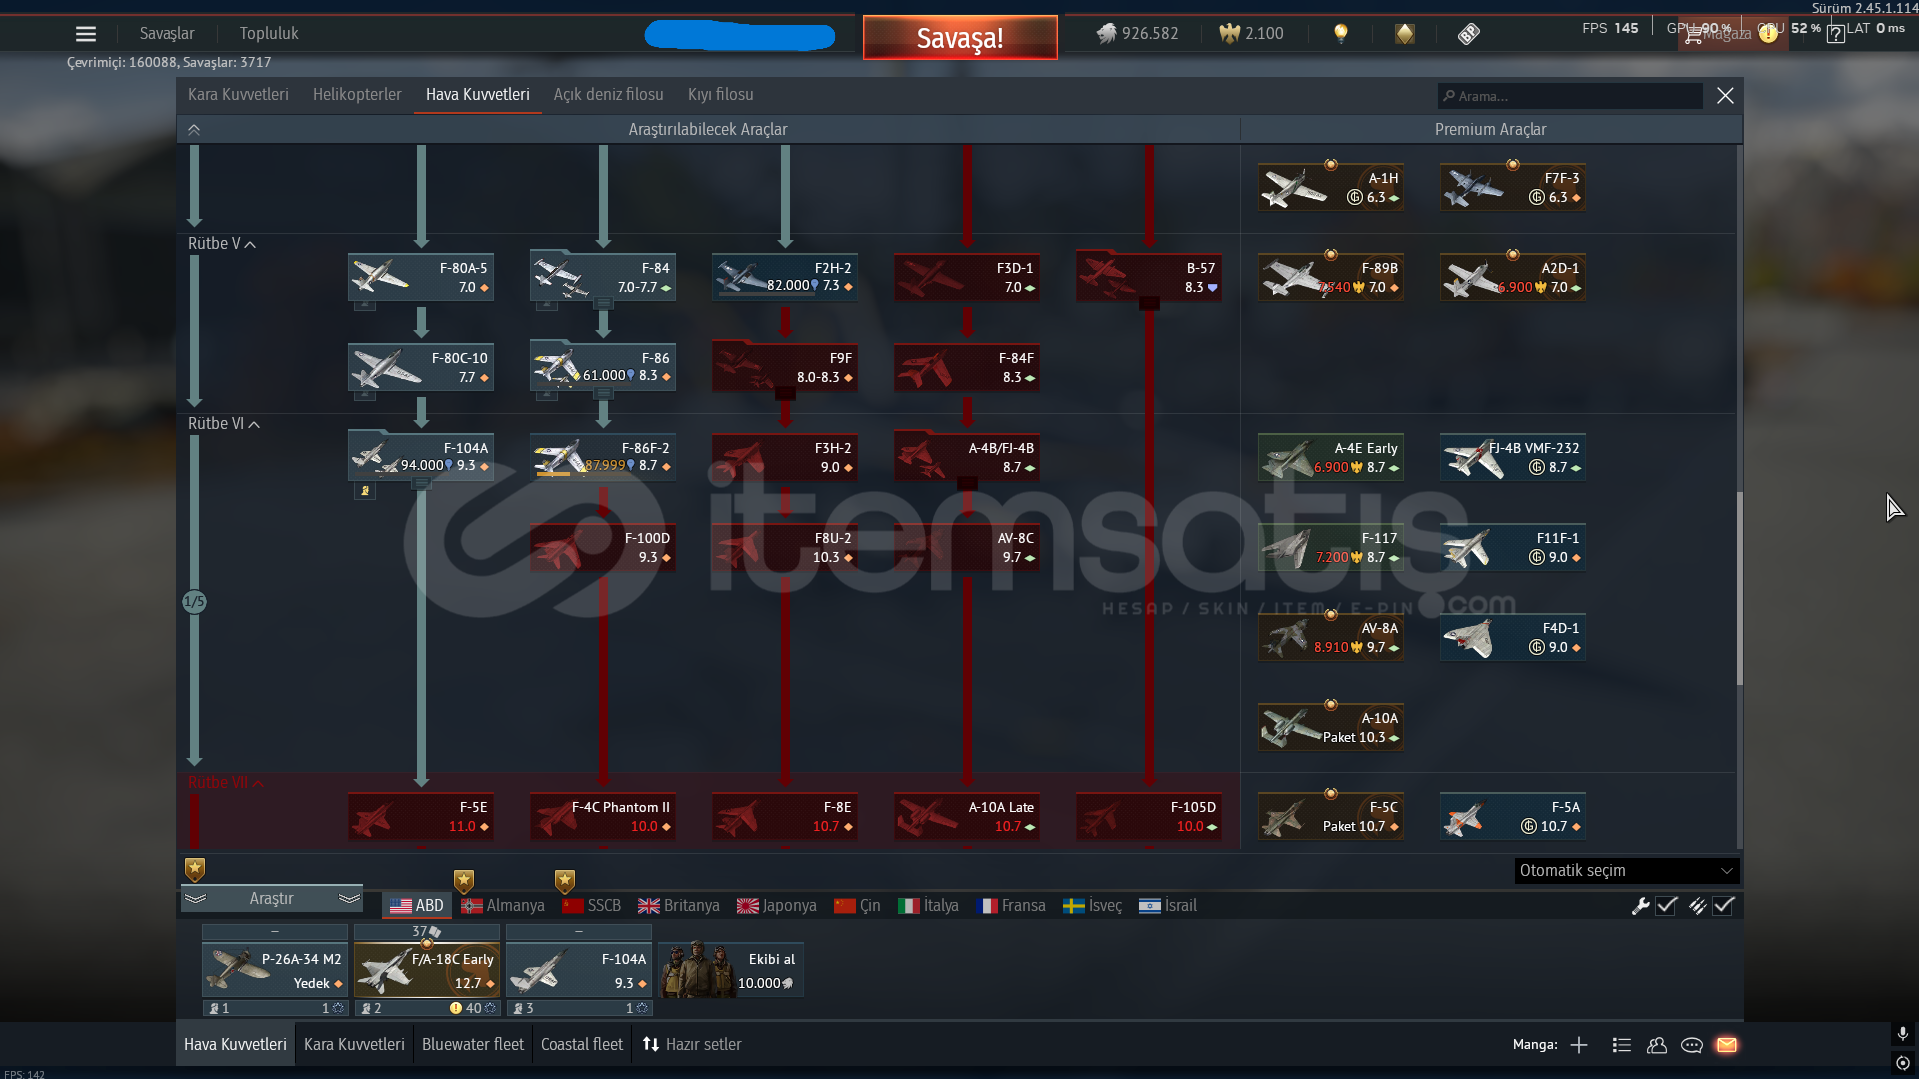Select the F/A-18C Early crew slot

pyautogui.click(x=427, y=970)
